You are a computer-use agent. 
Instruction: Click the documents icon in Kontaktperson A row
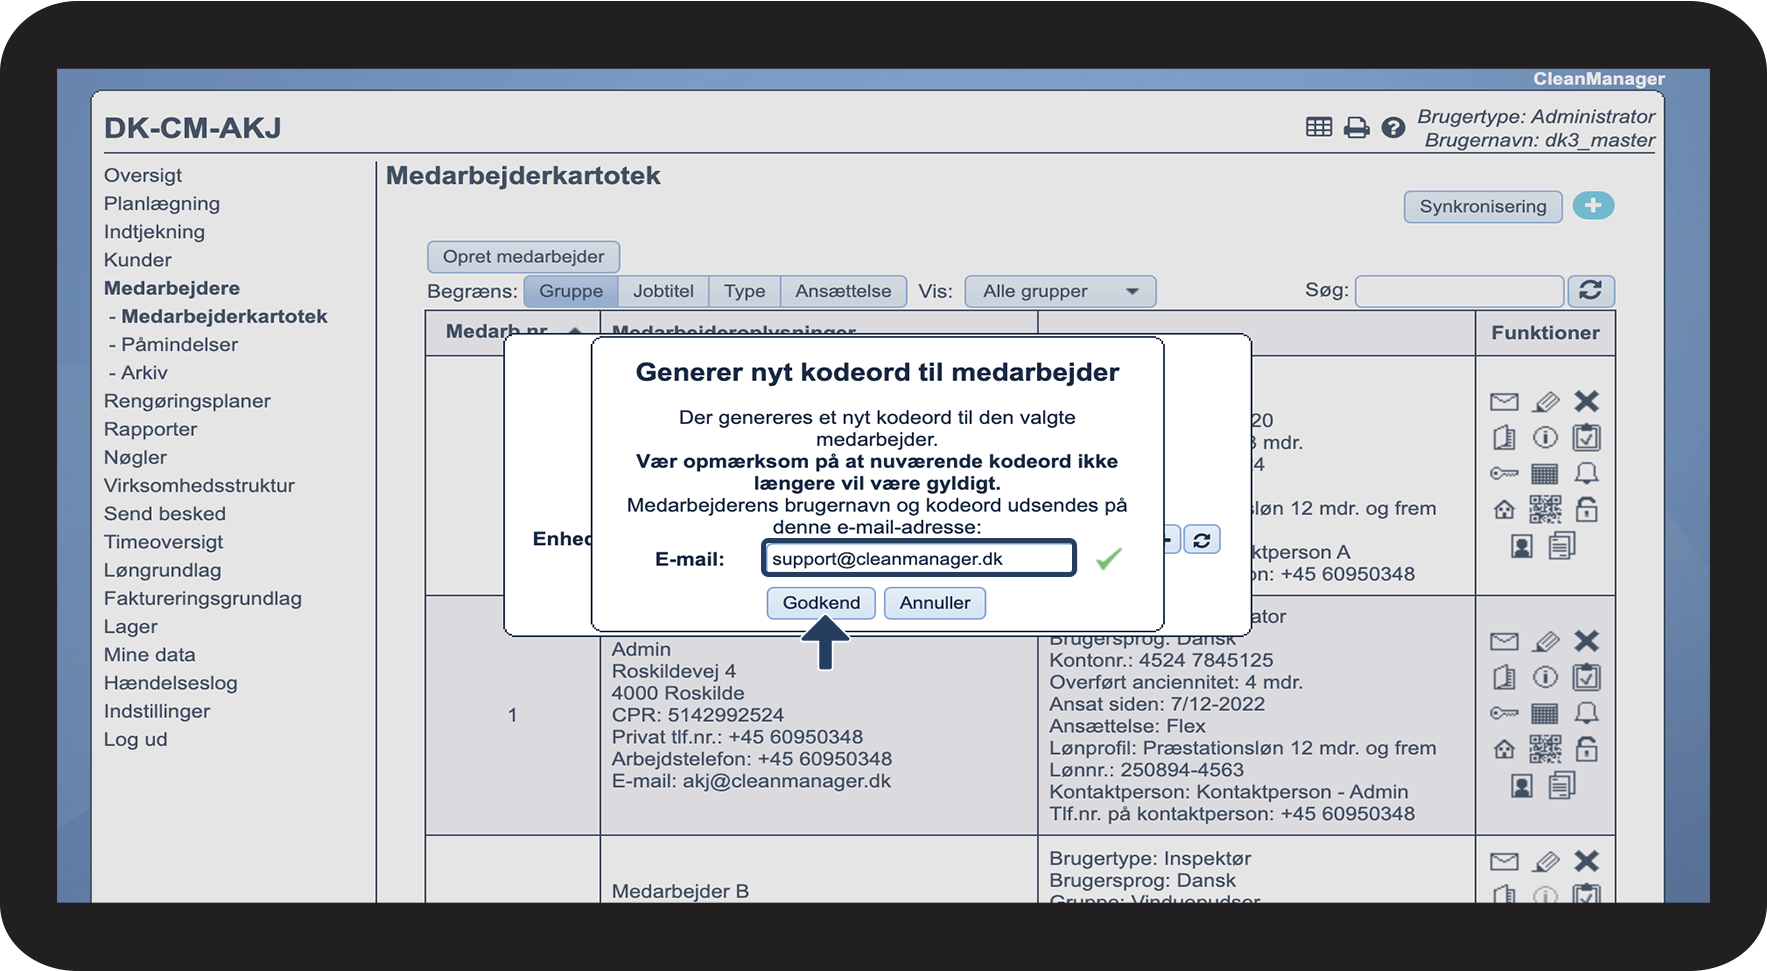click(x=1562, y=545)
